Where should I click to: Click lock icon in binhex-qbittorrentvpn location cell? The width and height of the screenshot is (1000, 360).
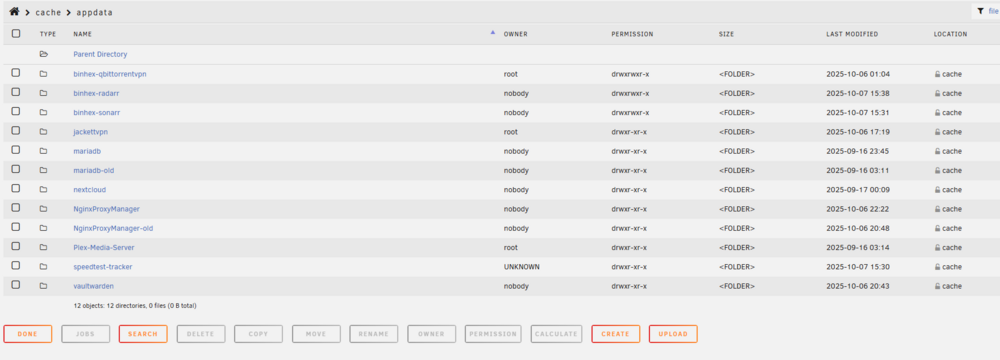(937, 74)
